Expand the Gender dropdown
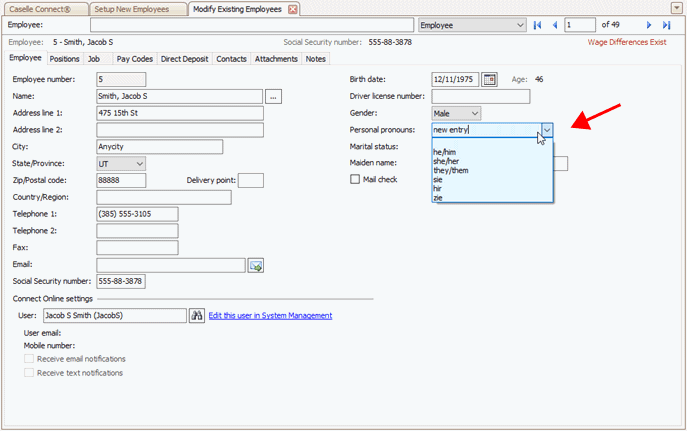The image size is (687, 431). tap(474, 113)
